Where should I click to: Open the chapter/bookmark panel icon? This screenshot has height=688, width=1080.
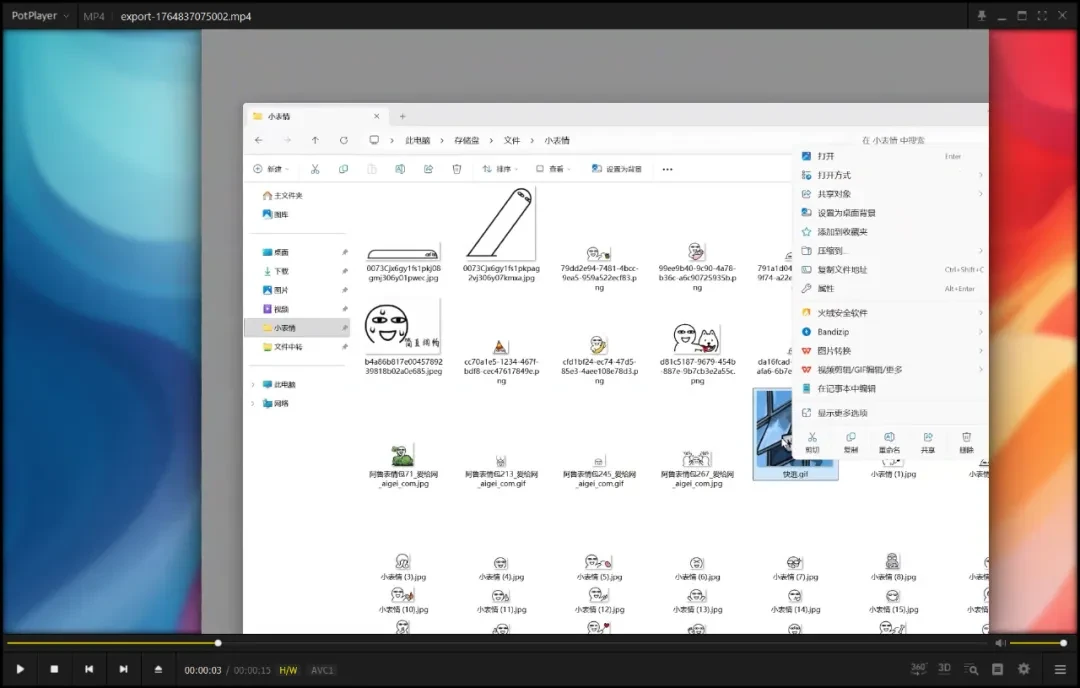click(997, 669)
